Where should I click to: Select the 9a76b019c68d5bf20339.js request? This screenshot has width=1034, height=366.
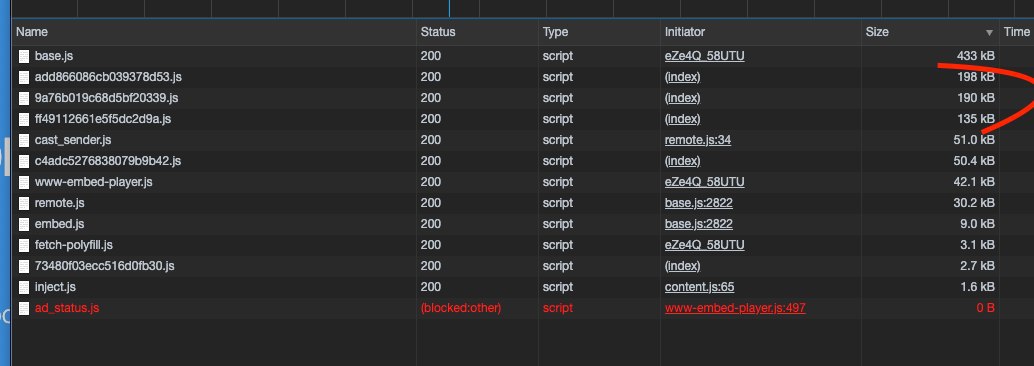click(x=523, y=98)
